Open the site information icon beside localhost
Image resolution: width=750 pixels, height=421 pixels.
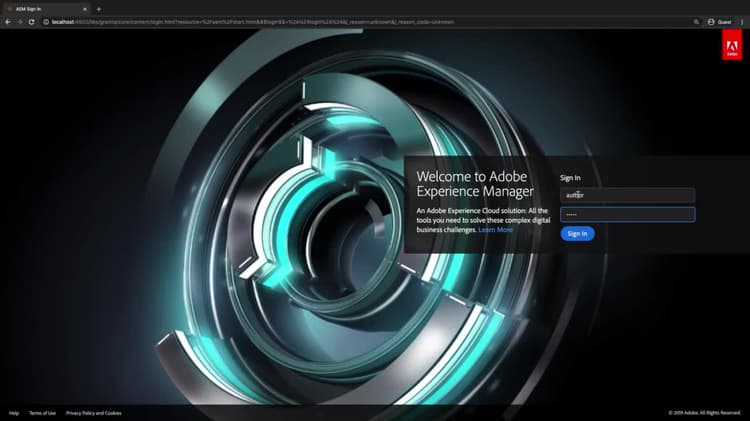[x=46, y=22]
